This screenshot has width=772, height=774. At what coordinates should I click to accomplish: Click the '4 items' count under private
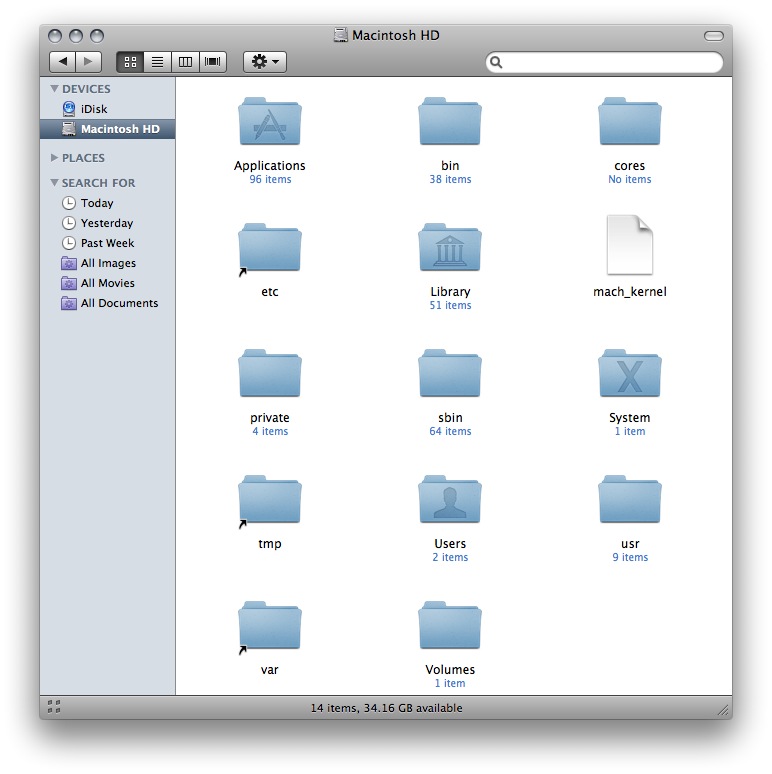click(270, 431)
